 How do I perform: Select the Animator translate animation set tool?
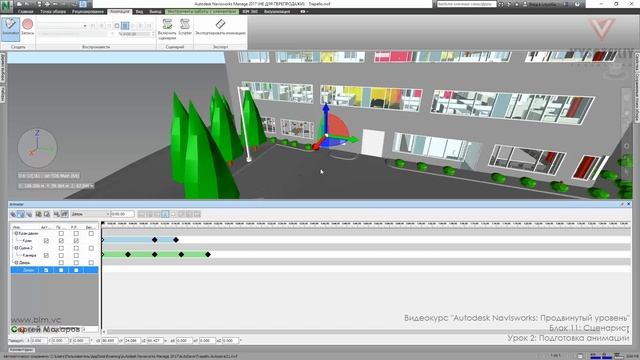(13, 214)
